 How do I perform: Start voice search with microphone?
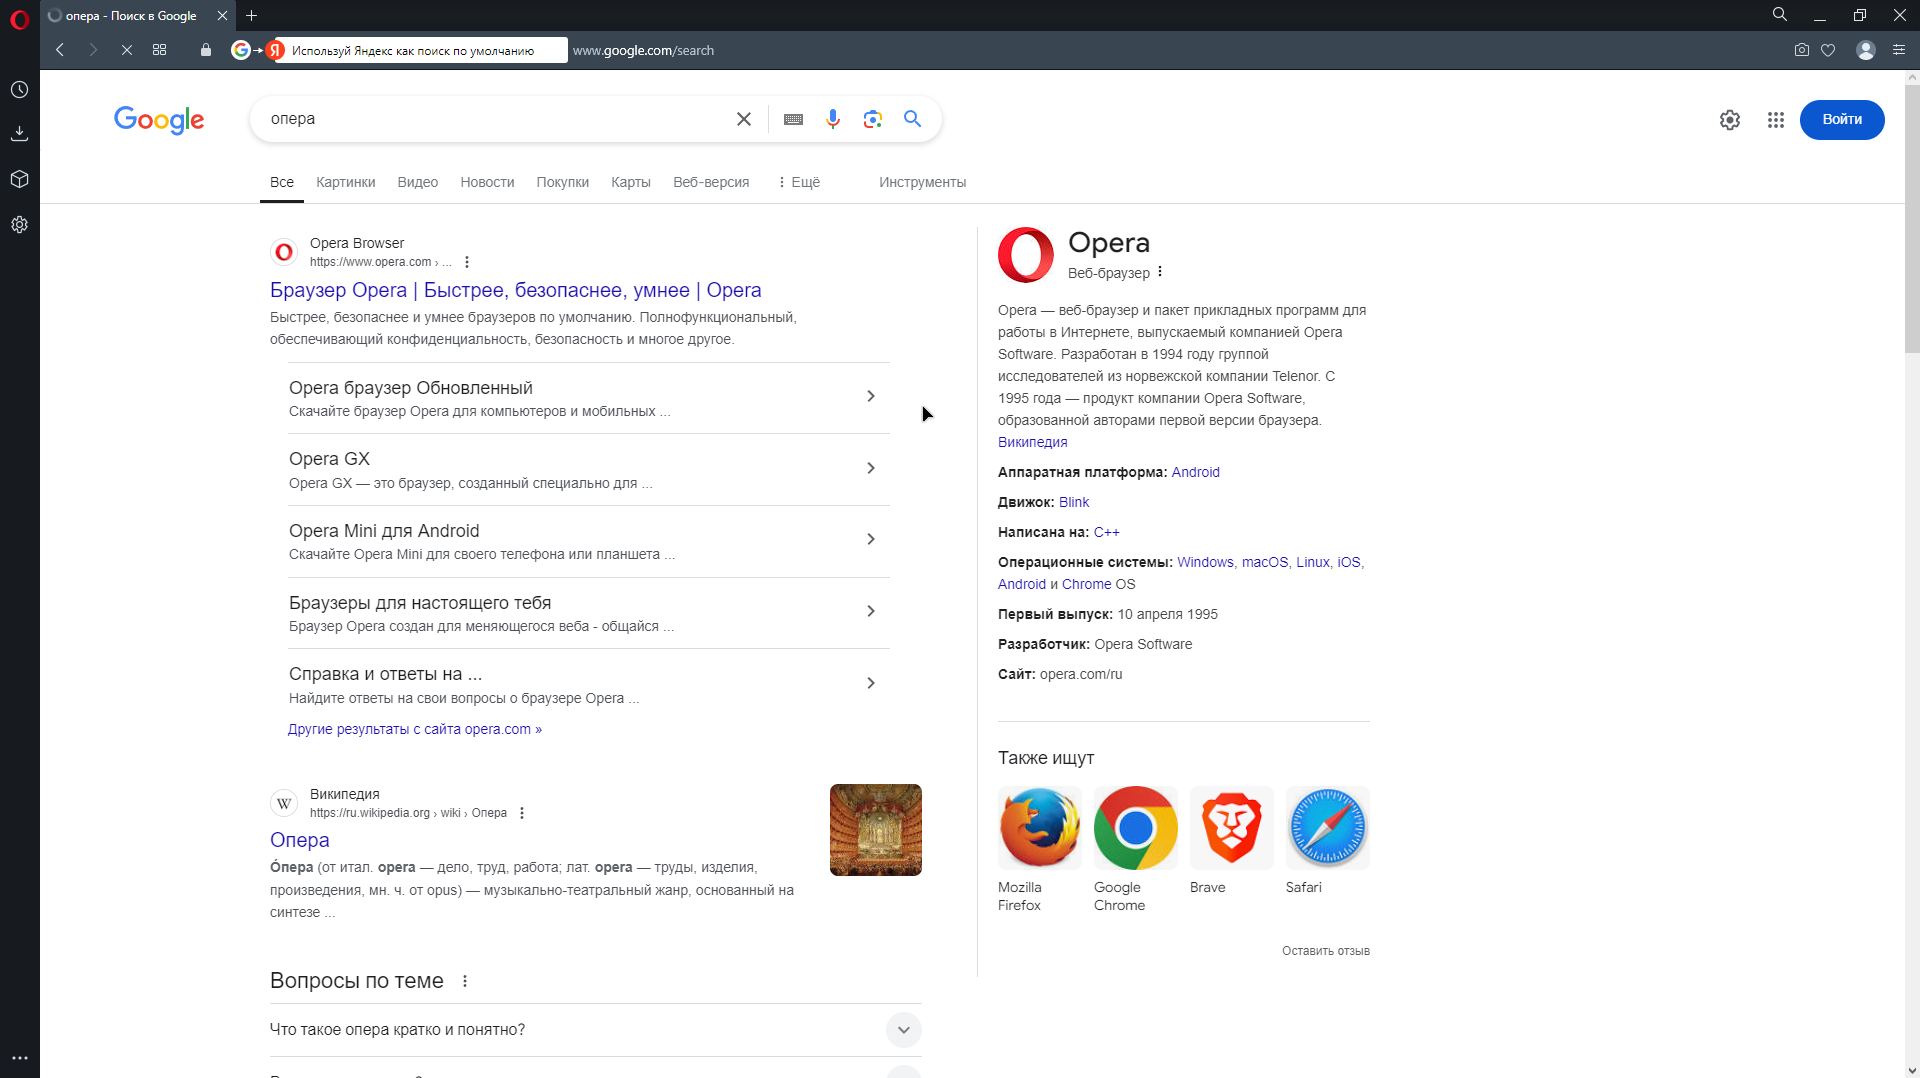point(833,119)
